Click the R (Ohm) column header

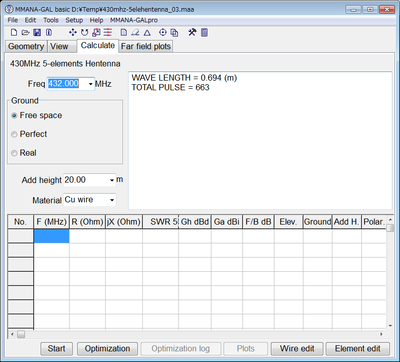[87, 222]
